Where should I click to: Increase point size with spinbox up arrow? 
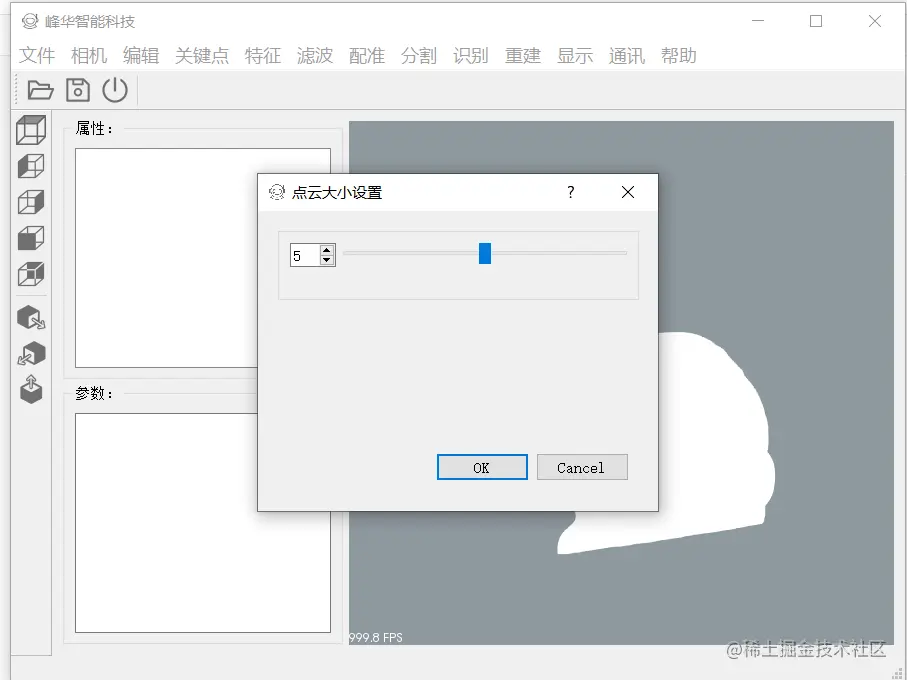[x=327, y=250]
